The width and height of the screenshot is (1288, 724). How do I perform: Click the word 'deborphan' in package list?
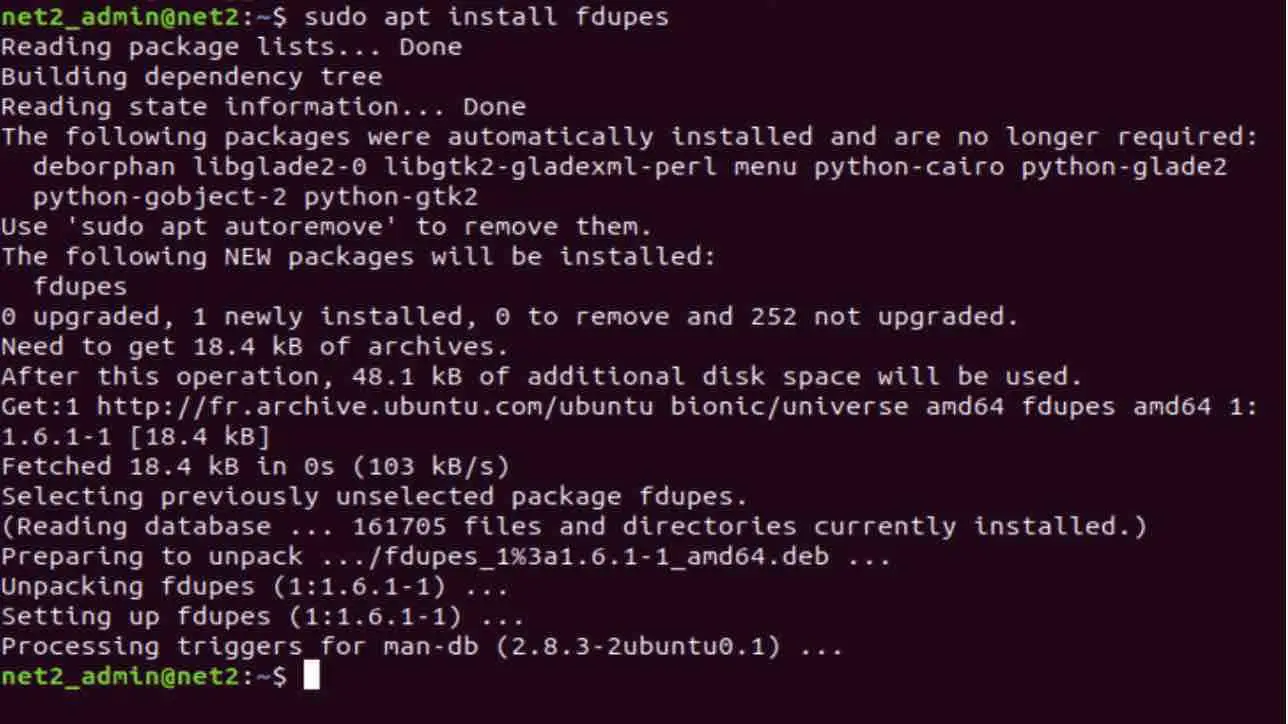pos(104,167)
